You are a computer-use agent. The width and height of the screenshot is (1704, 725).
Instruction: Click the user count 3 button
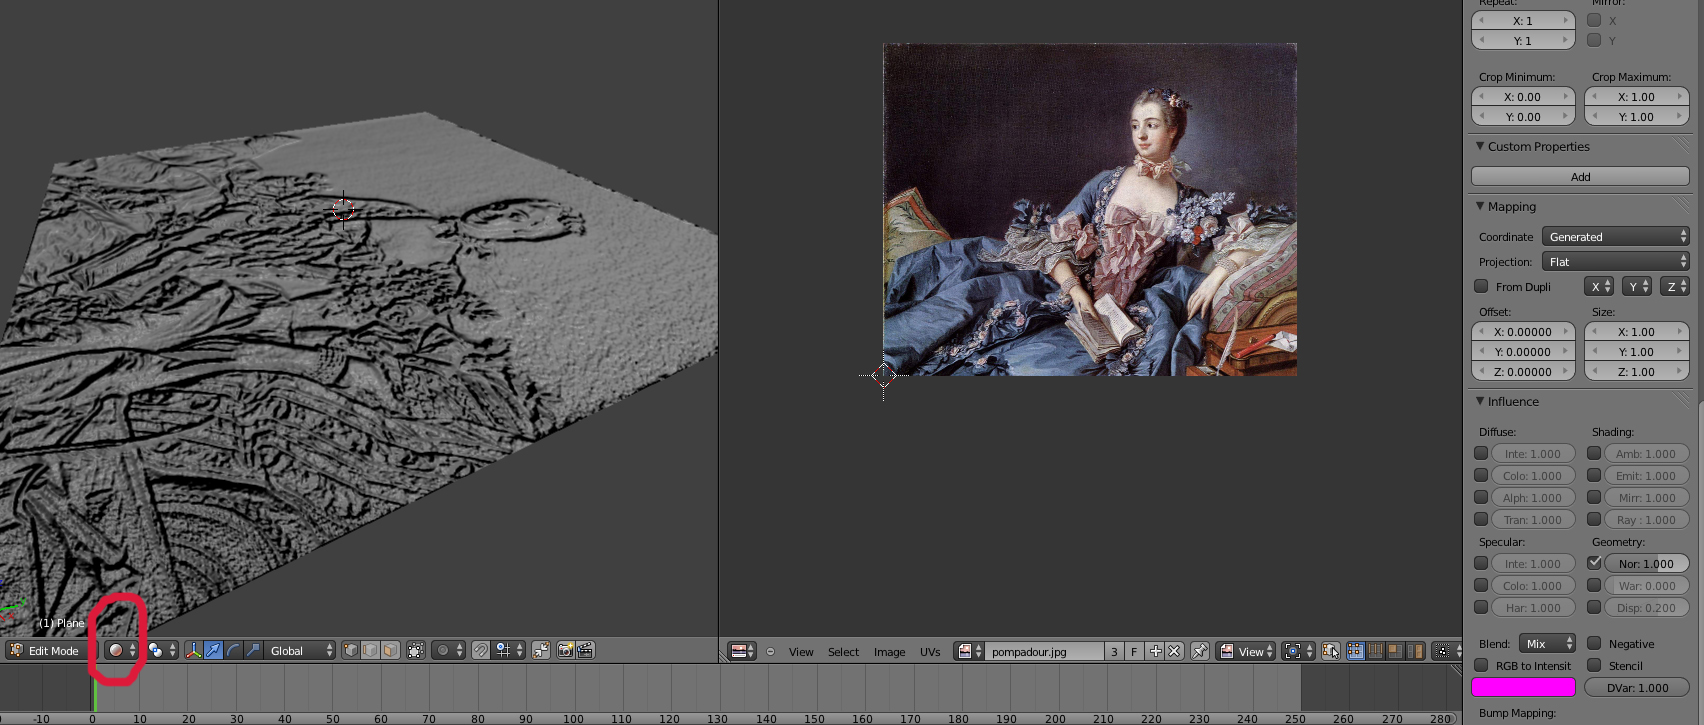1114,651
